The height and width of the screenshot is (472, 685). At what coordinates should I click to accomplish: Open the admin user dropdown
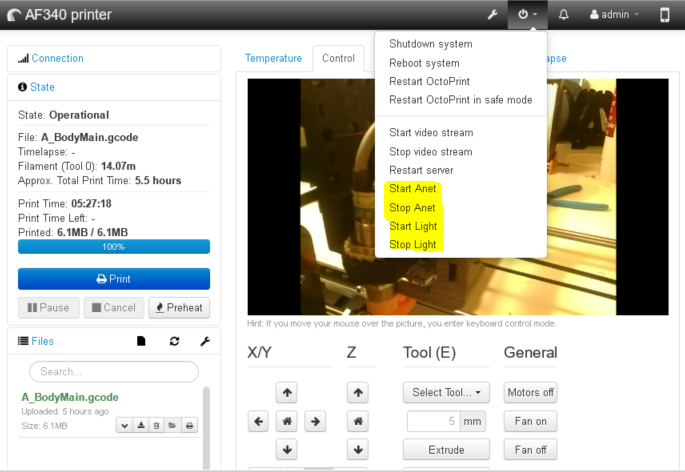tap(614, 15)
